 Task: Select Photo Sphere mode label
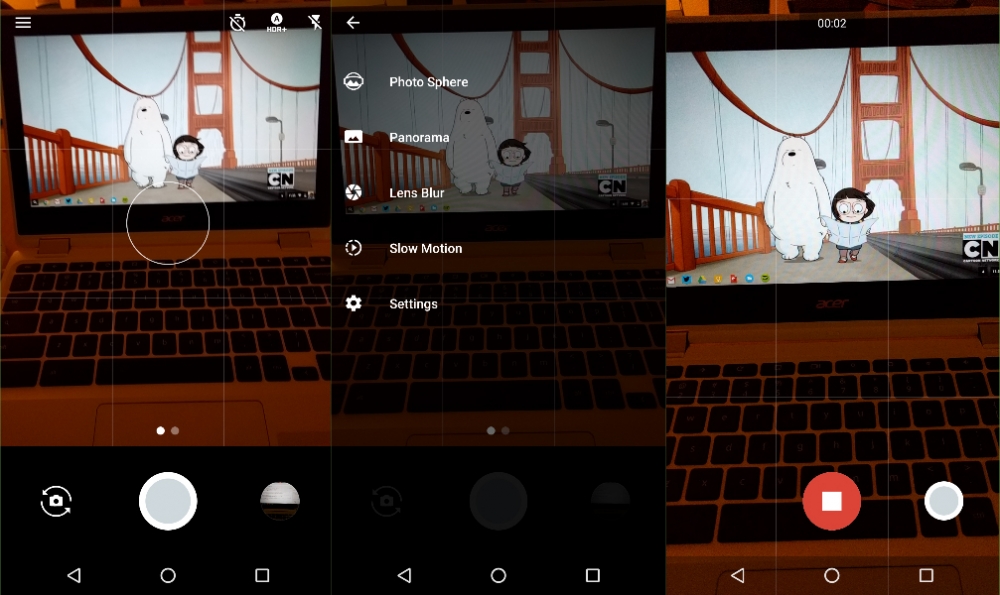pyautogui.click(x=429, y=82)
